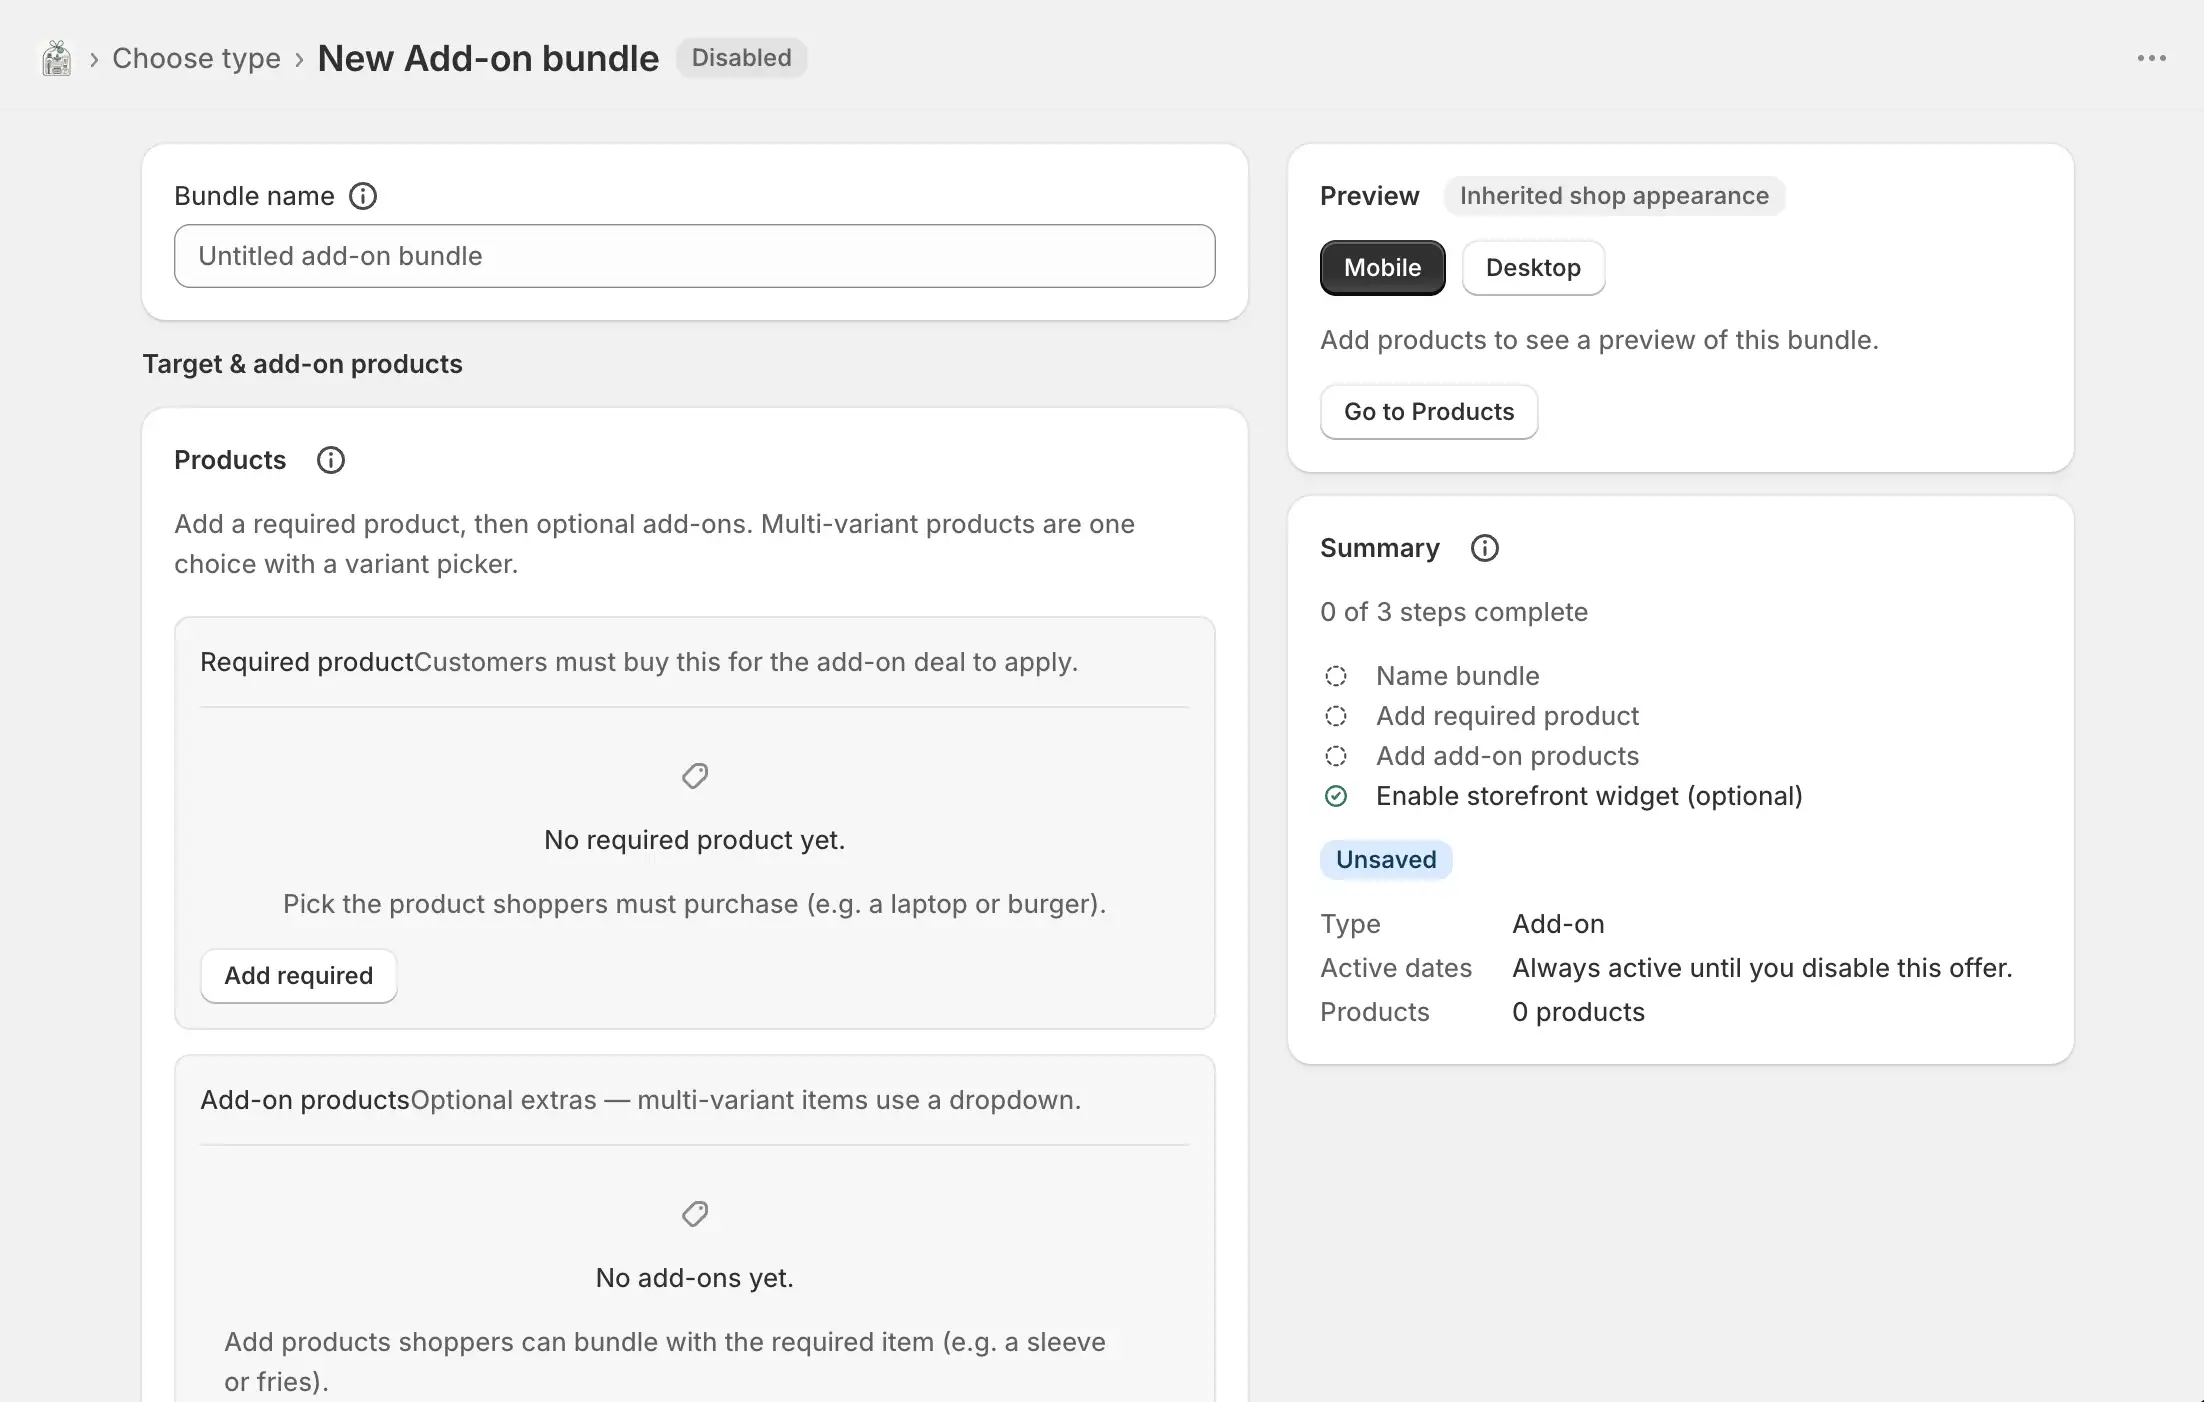This screenshot has width=2204, height=1402.
Task: Focus the Bundle name input field
Action: coord(695,256)
